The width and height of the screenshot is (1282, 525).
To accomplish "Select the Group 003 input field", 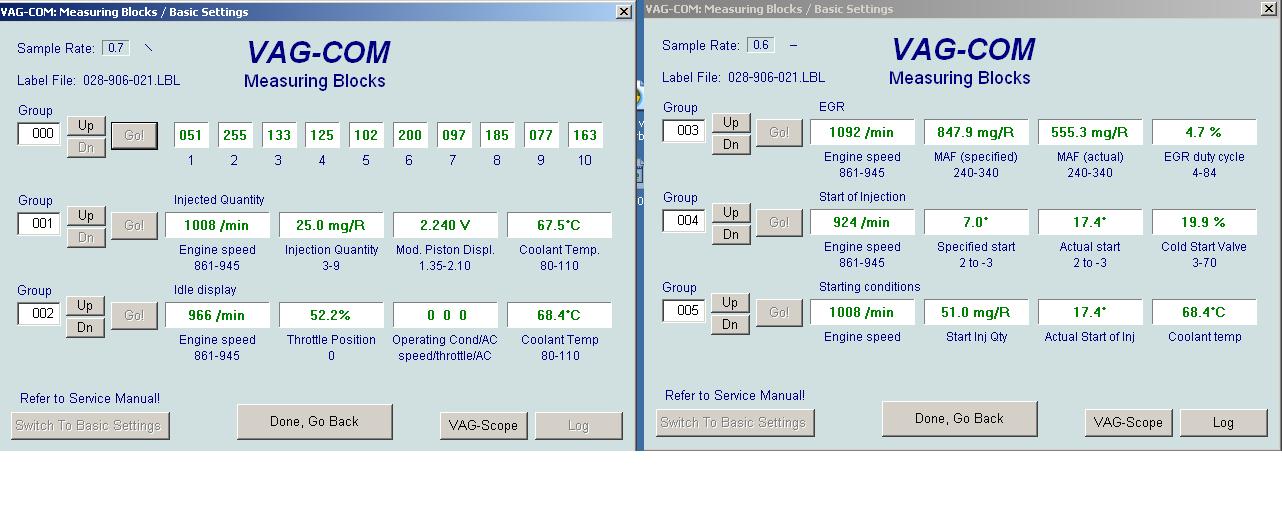I will coord(684,131).
